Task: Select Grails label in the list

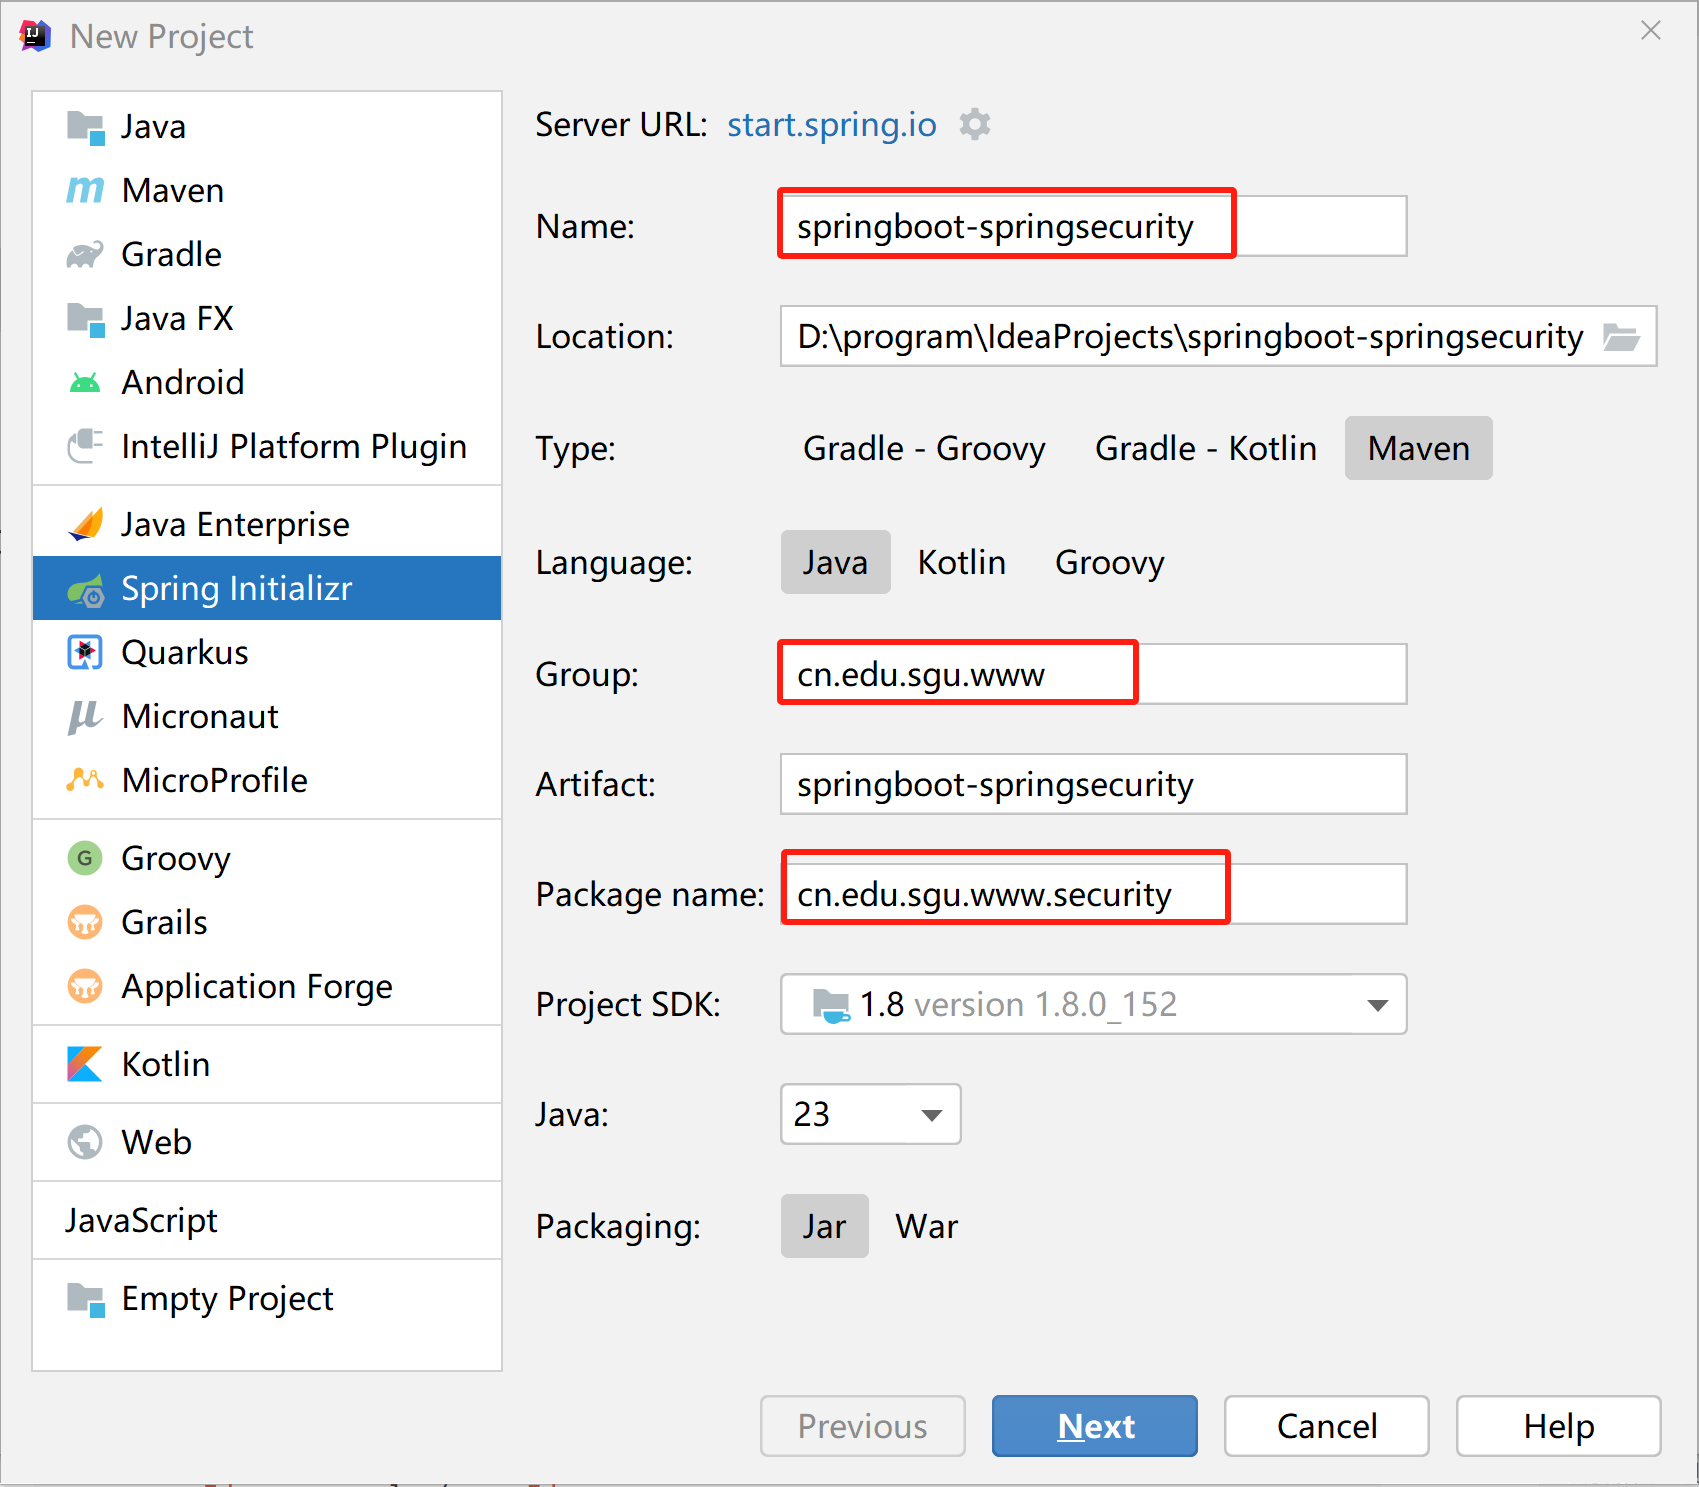Action: tap(165, 922)
